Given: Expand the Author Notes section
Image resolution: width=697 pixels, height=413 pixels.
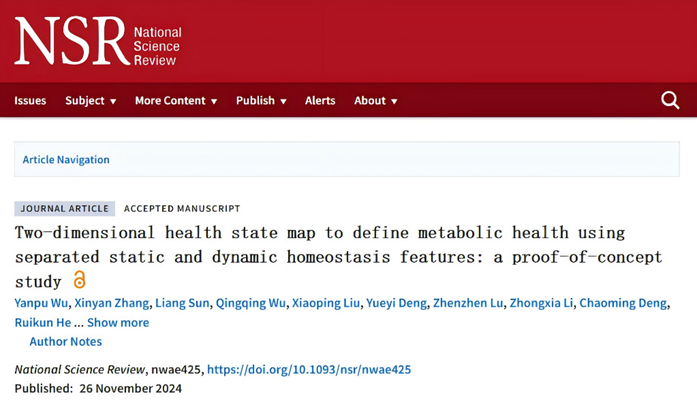Looking at the screenshot, I should [x=65, y=342].
